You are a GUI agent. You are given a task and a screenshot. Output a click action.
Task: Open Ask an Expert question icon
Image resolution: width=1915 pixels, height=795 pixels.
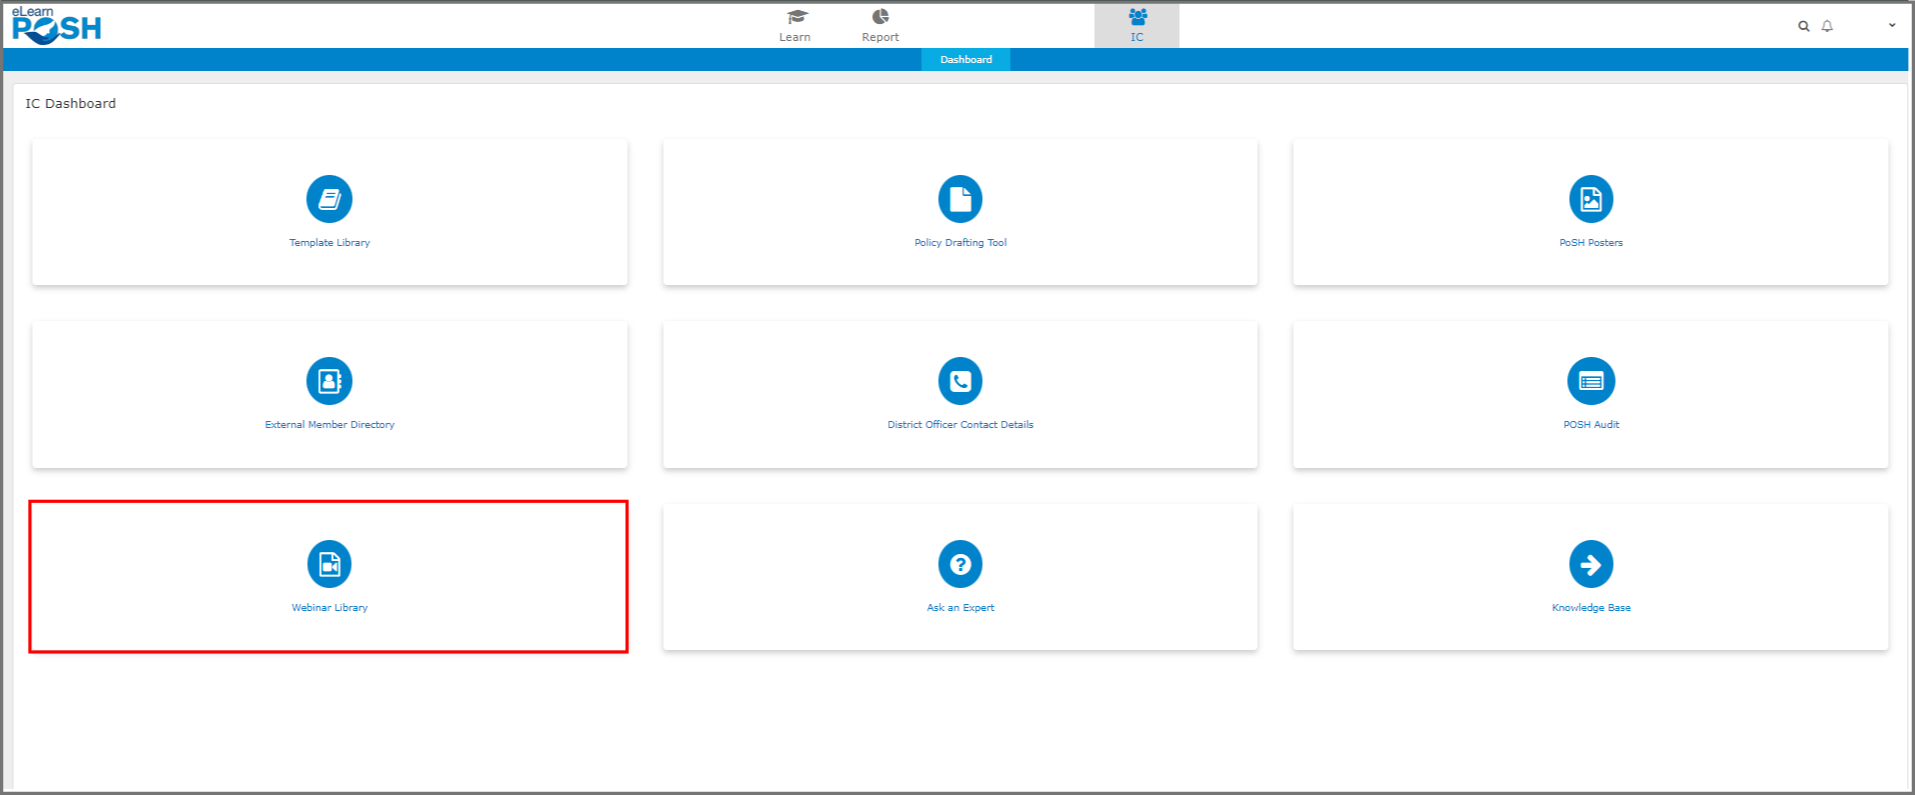coord(960,564)
